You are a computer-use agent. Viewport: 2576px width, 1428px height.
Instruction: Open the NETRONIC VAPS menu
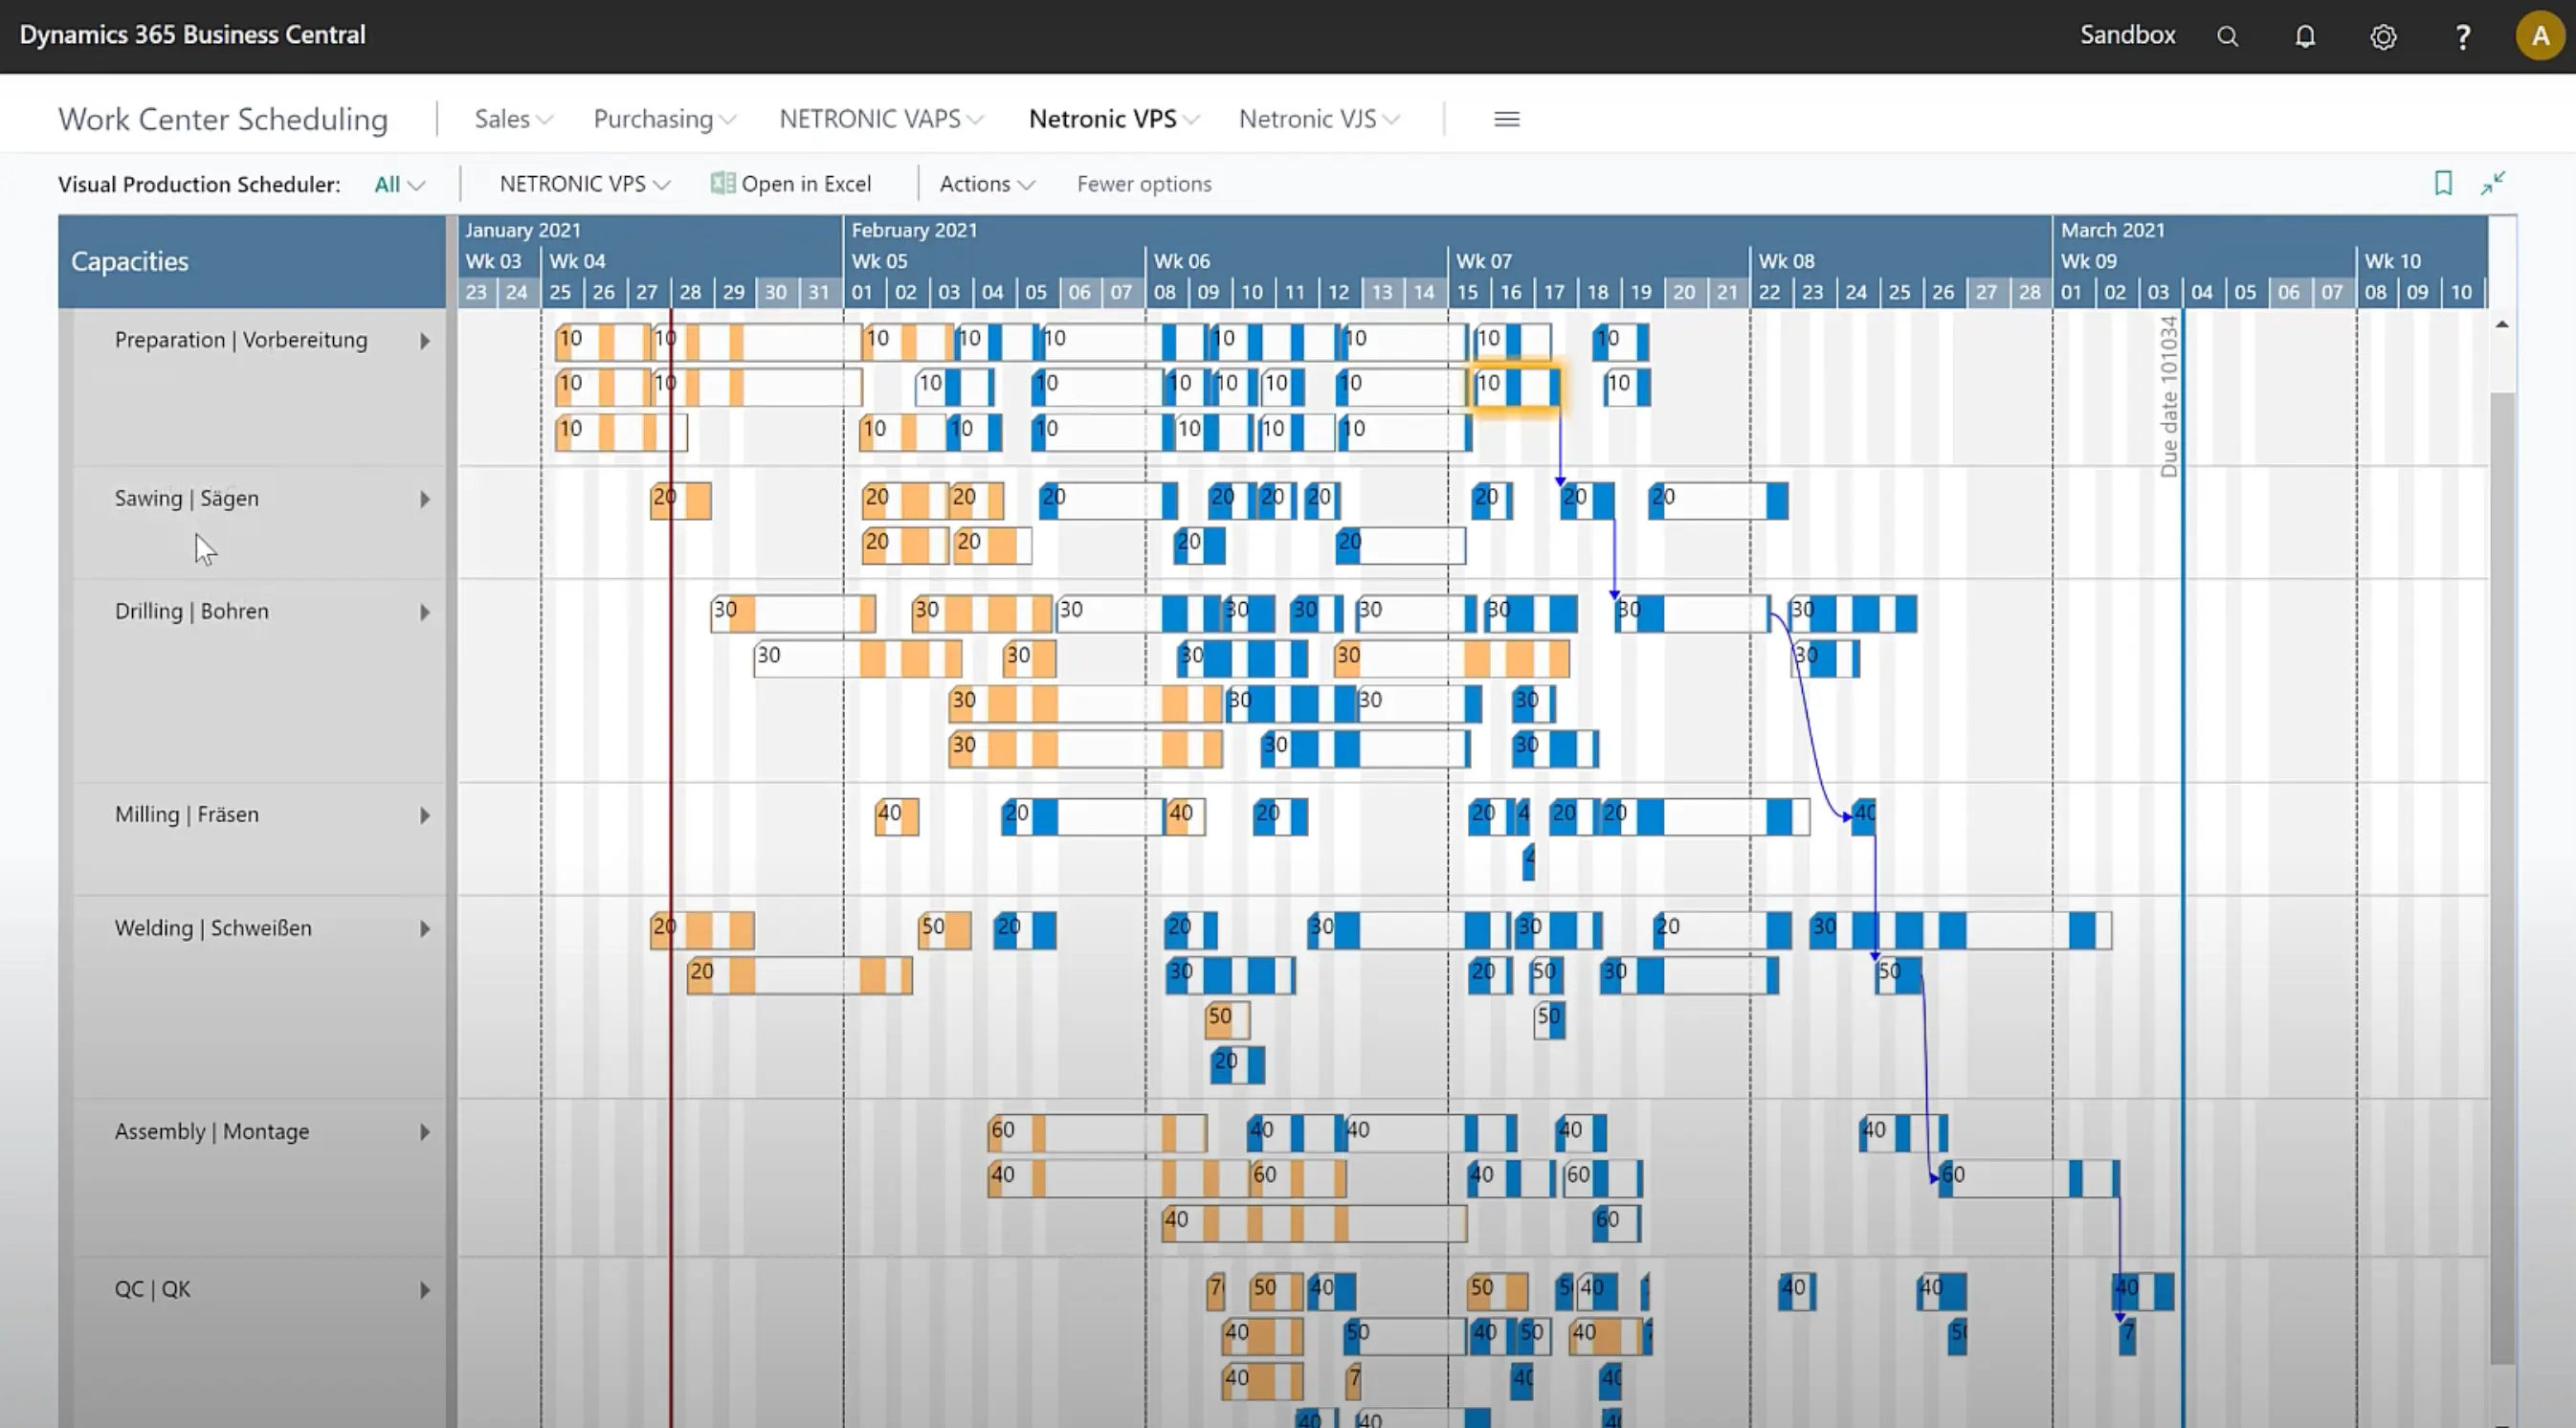(881, 119)
